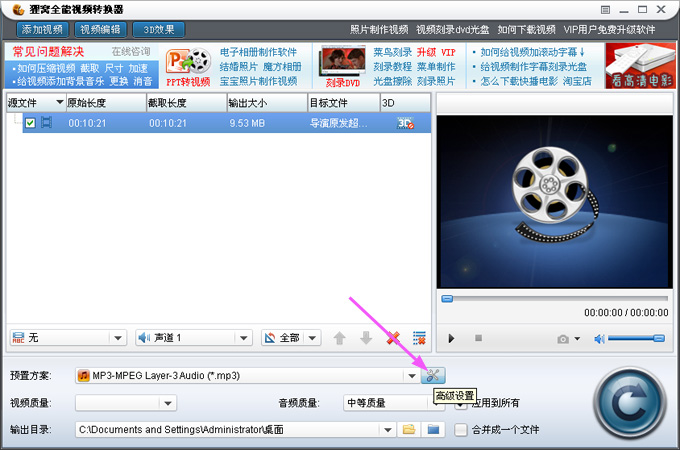The image size is (680, 450).
Task: Take a snapshot with camera icon
Action: [x=563, y=339]
